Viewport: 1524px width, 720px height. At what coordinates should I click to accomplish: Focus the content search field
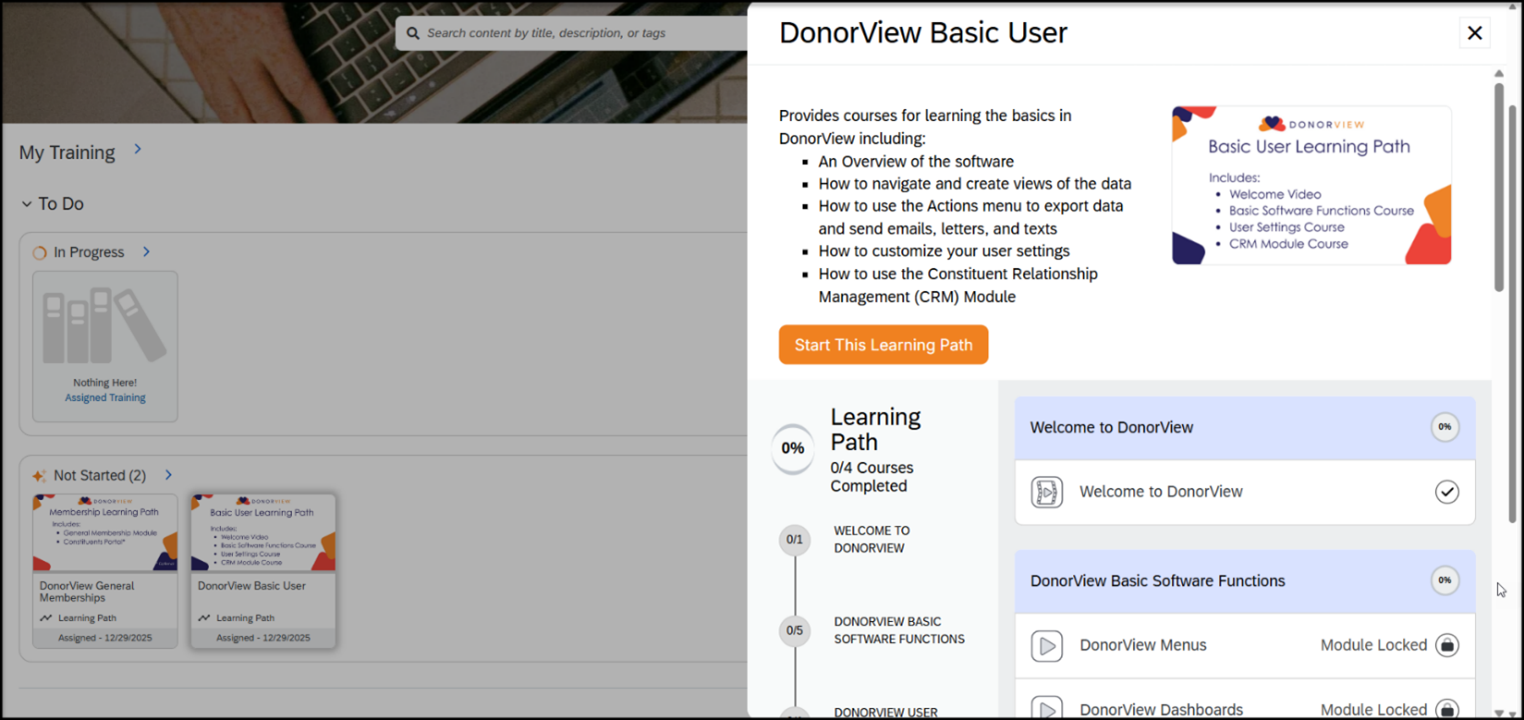572,33
